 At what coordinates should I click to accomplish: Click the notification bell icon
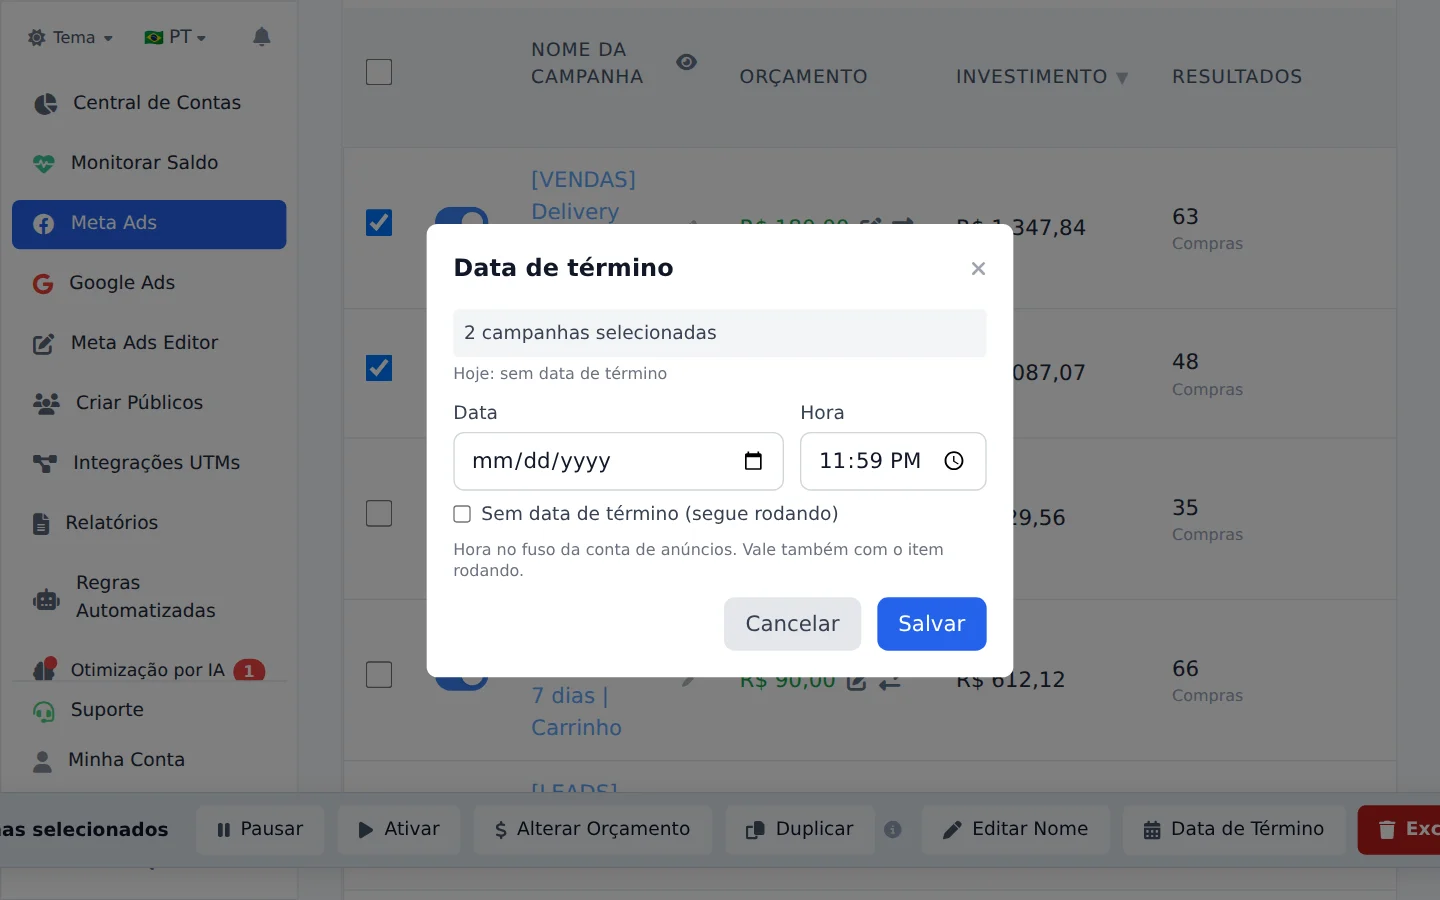261,37
